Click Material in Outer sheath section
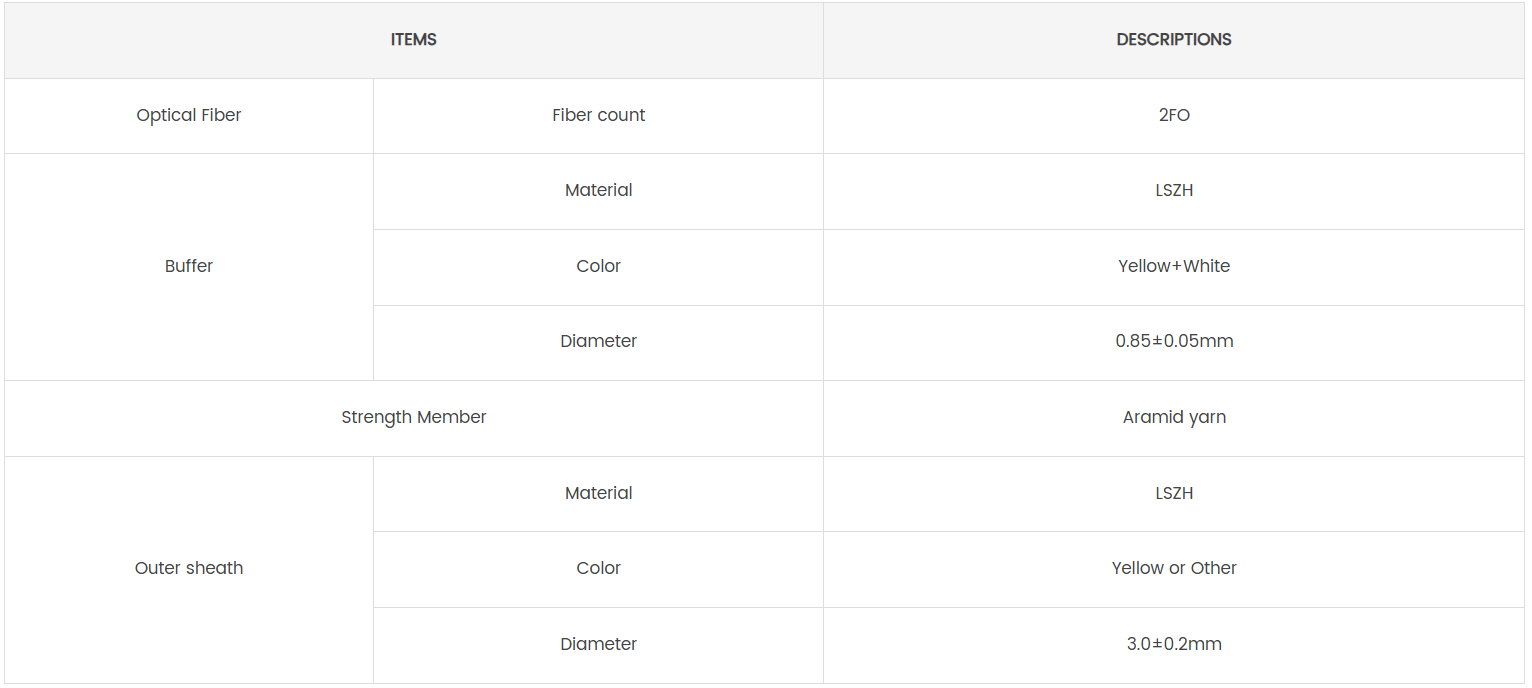The width and height of the screenshot is (1532, 688). click(598, 493)
